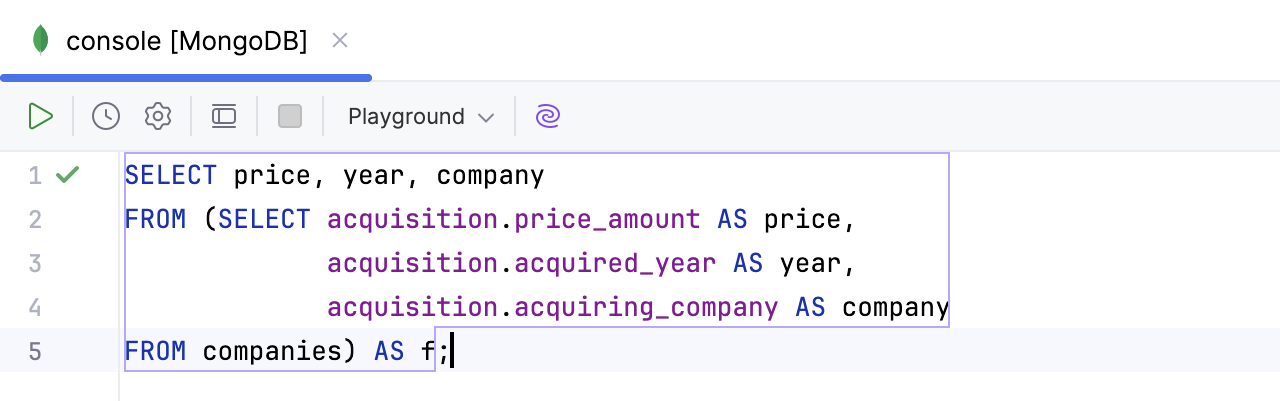Click line number 3 in the gutter

(35, 263)
